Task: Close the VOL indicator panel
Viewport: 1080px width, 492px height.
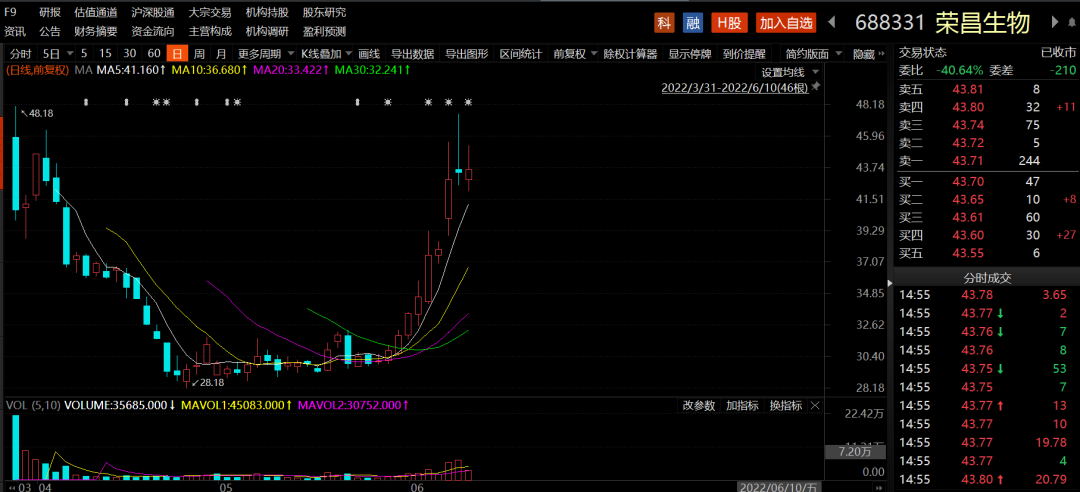Action: (x=815, y=405)
